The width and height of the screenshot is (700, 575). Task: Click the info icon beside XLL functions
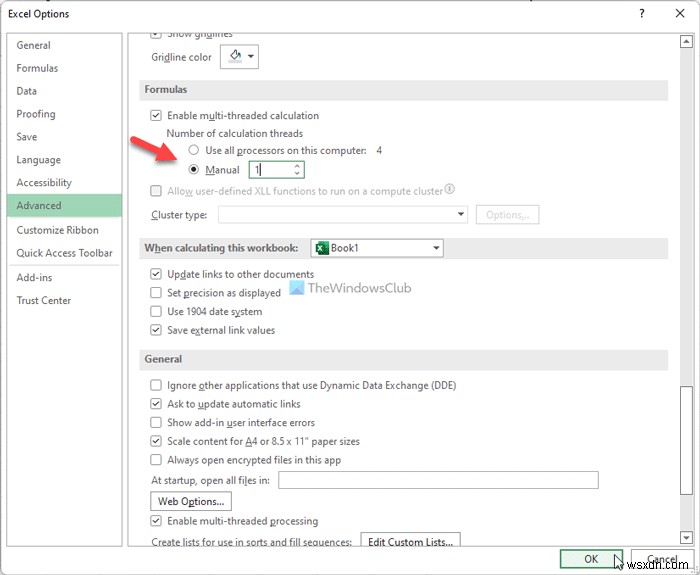tap(450, 189)
